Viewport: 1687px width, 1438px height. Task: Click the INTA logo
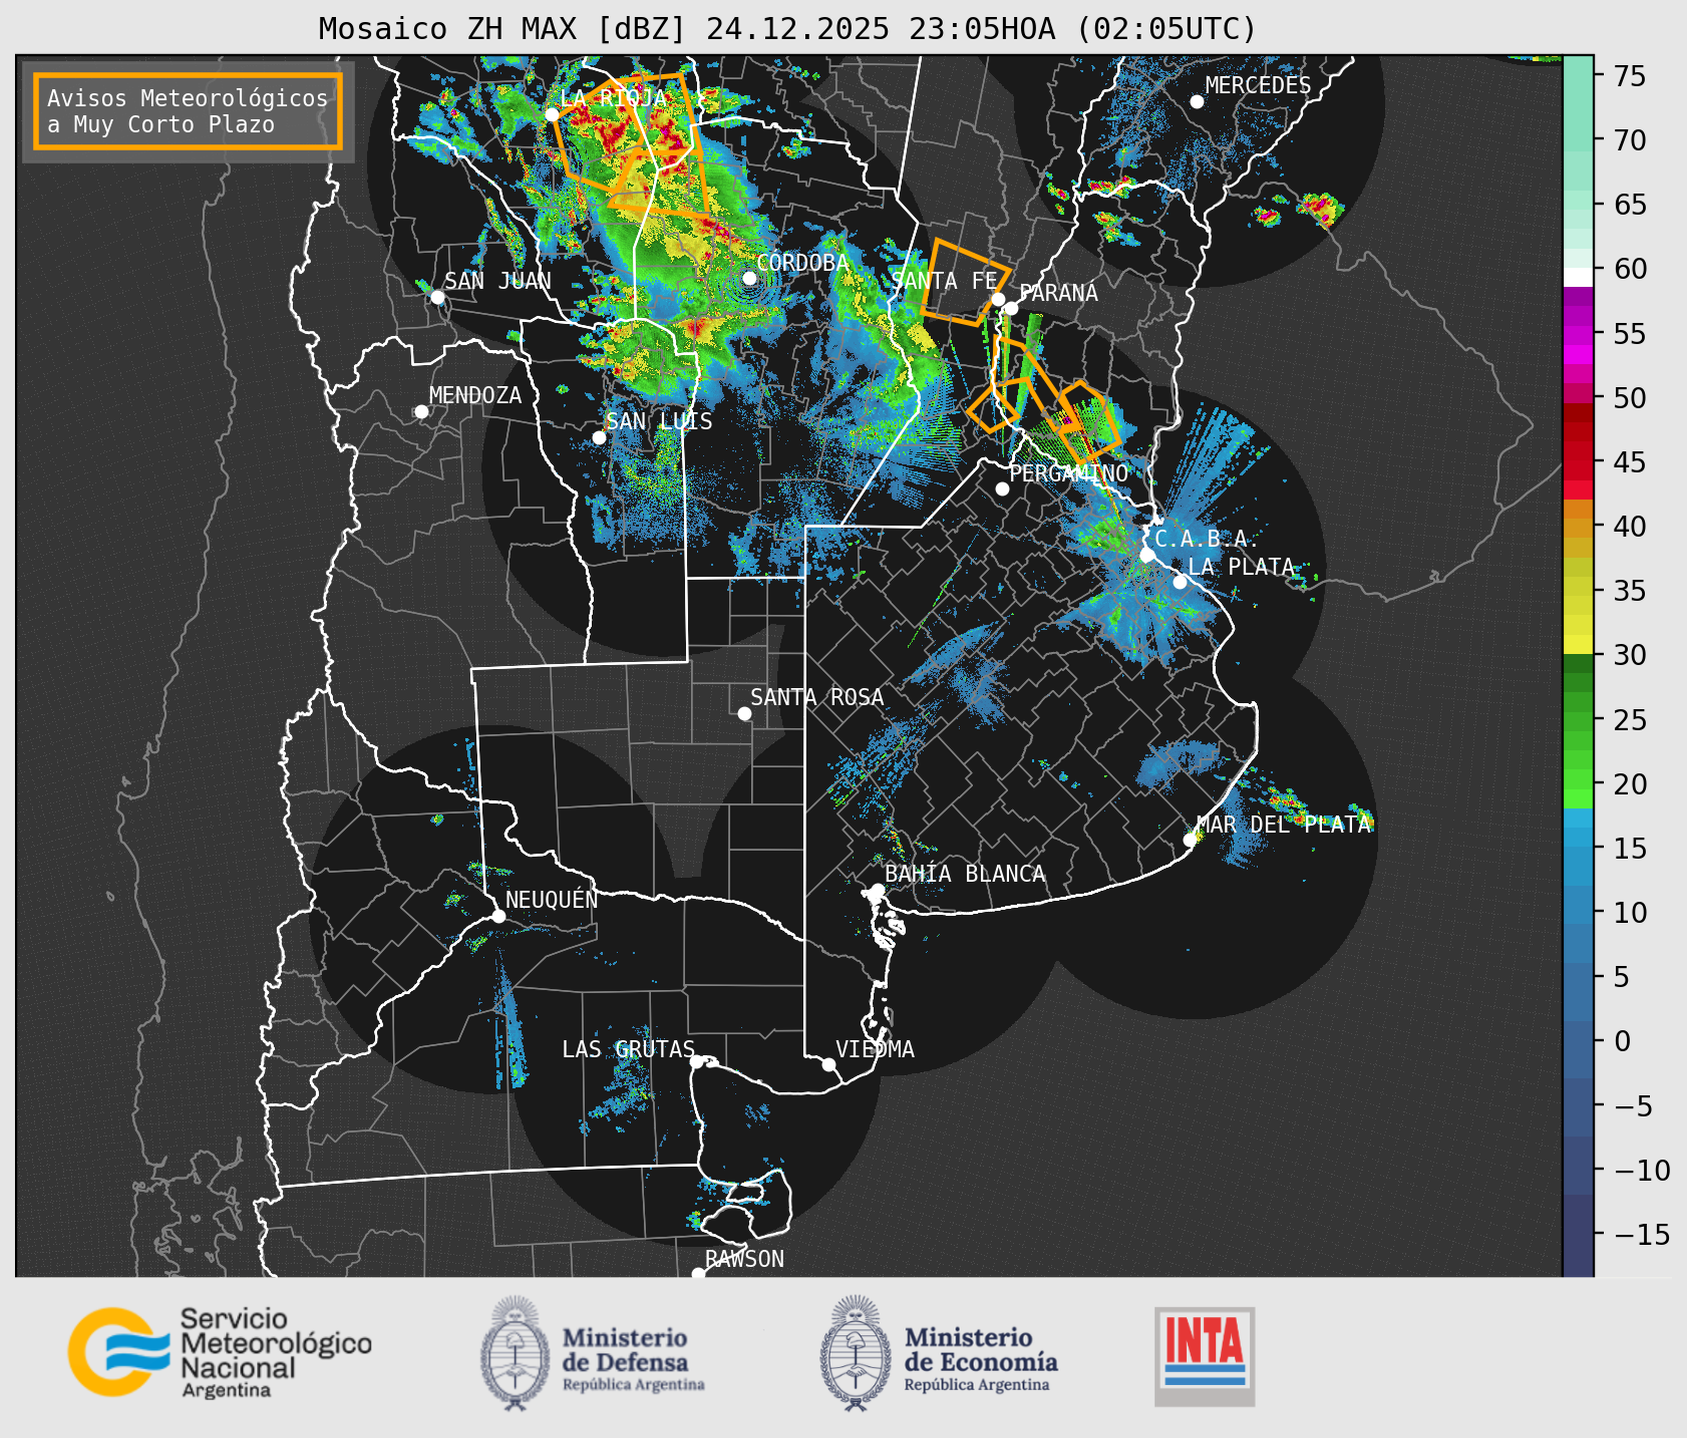[x=1204, y=1356]
